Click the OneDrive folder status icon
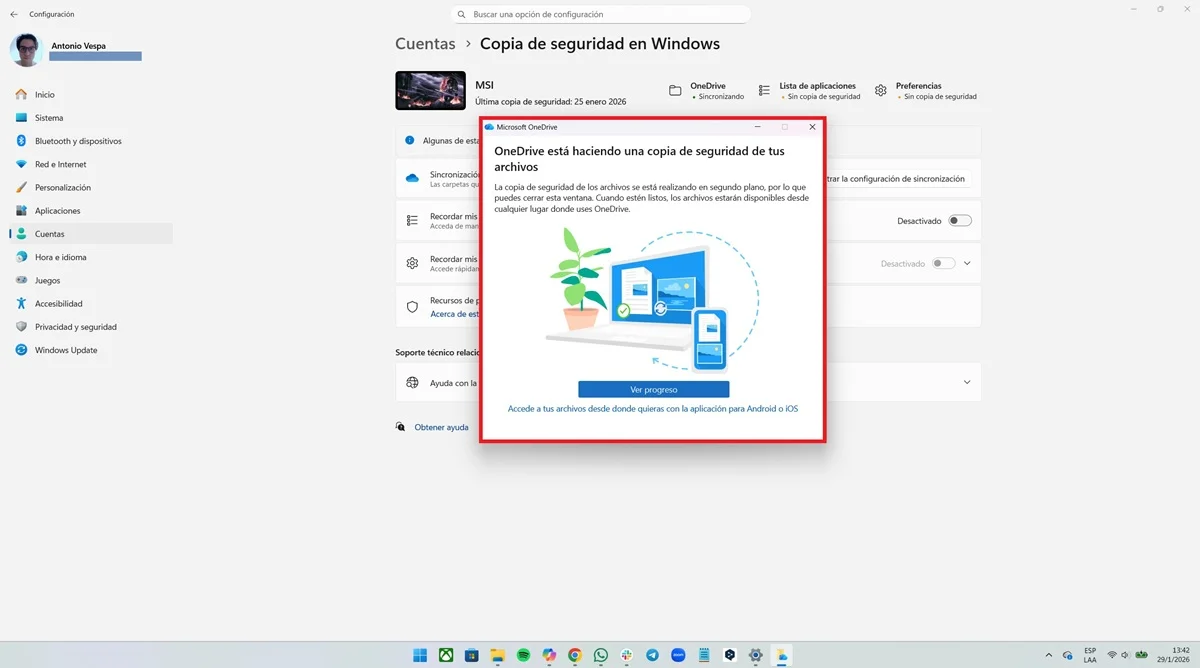This screenshot has width=1200, height=668. [675, 91]
